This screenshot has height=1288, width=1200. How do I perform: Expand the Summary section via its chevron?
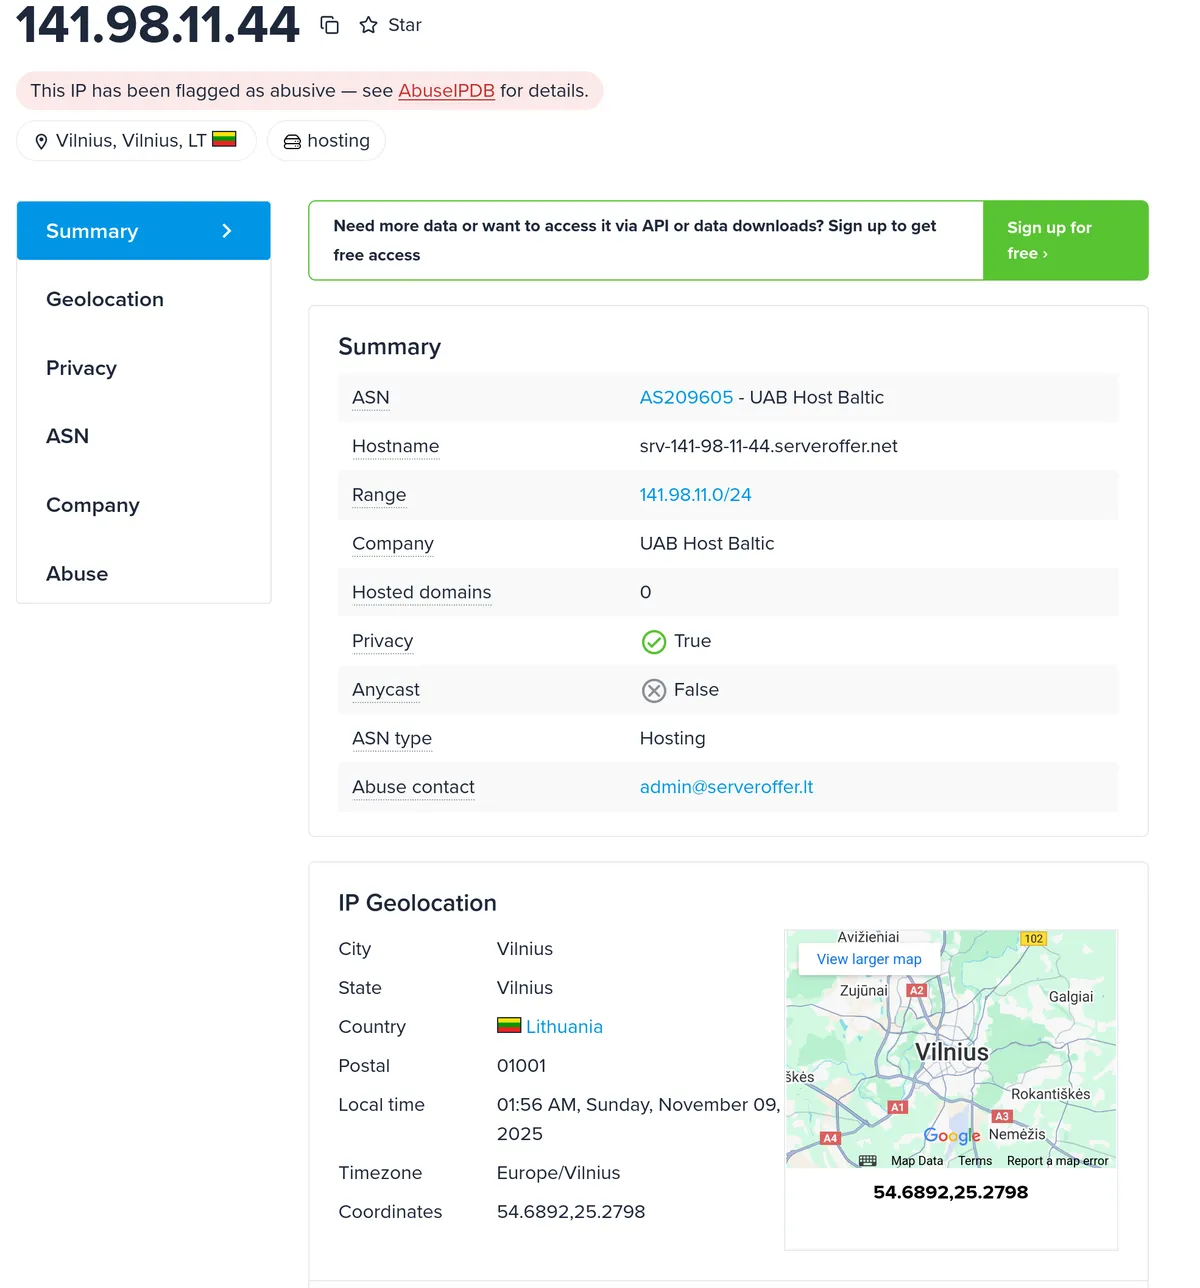click(x=227, y=231)
